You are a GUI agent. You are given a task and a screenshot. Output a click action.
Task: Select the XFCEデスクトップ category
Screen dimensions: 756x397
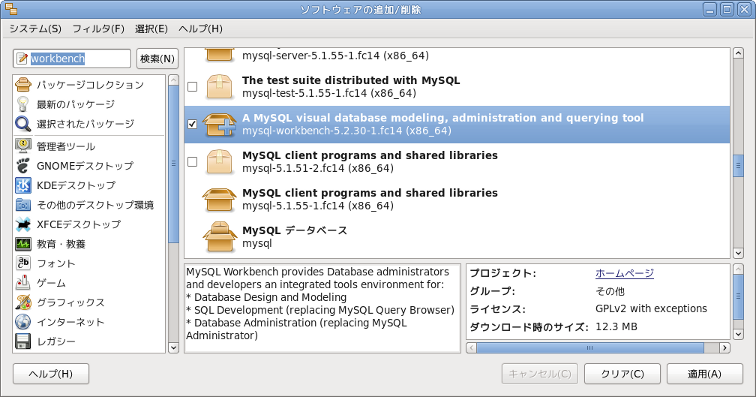(x=79, y=224)
